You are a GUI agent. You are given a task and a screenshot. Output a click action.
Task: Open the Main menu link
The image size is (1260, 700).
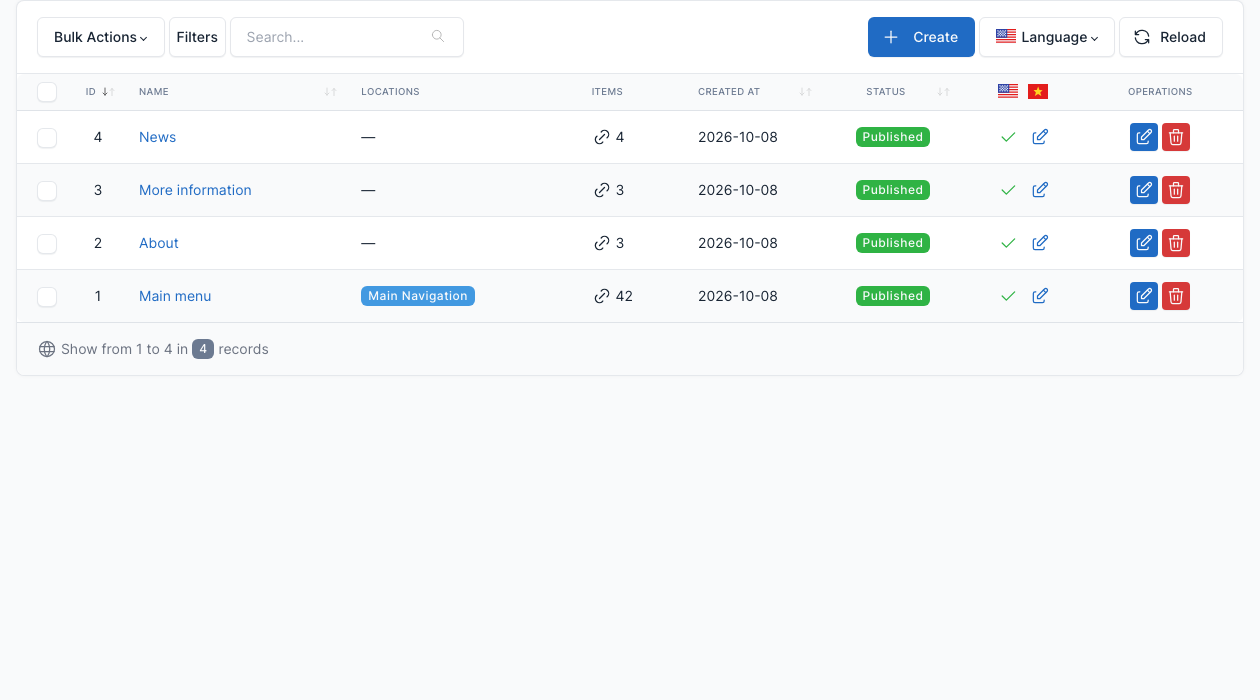175,296
